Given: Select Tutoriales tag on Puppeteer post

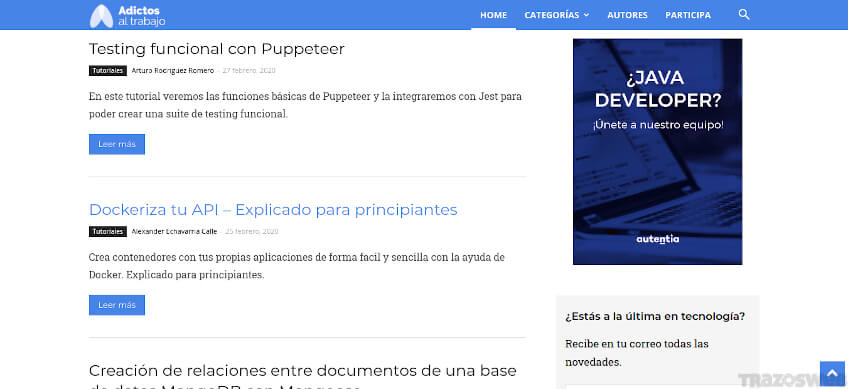Looking at the screenshot, I should click(108, 70).
